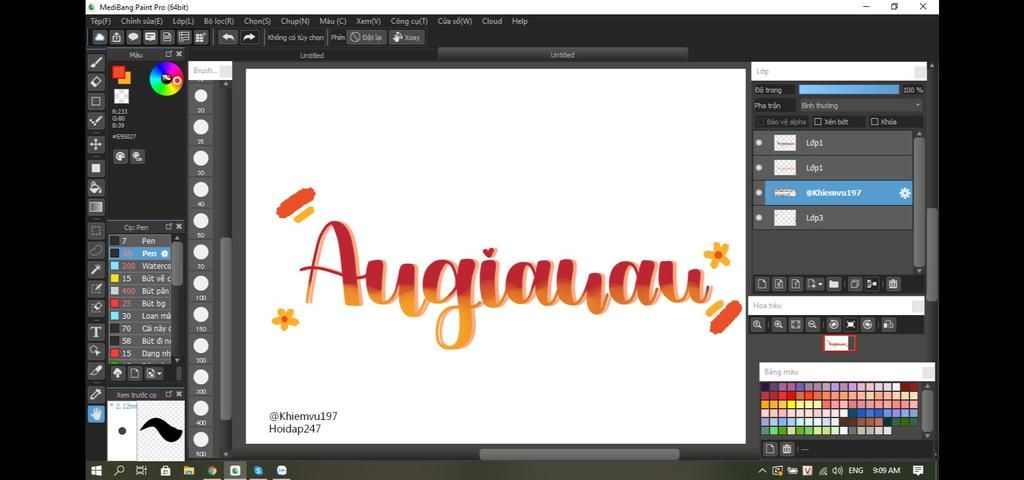Toggle the Bảo vệ alpha checkbox
Screen dimensions: 1024x480
click(760, 122)
